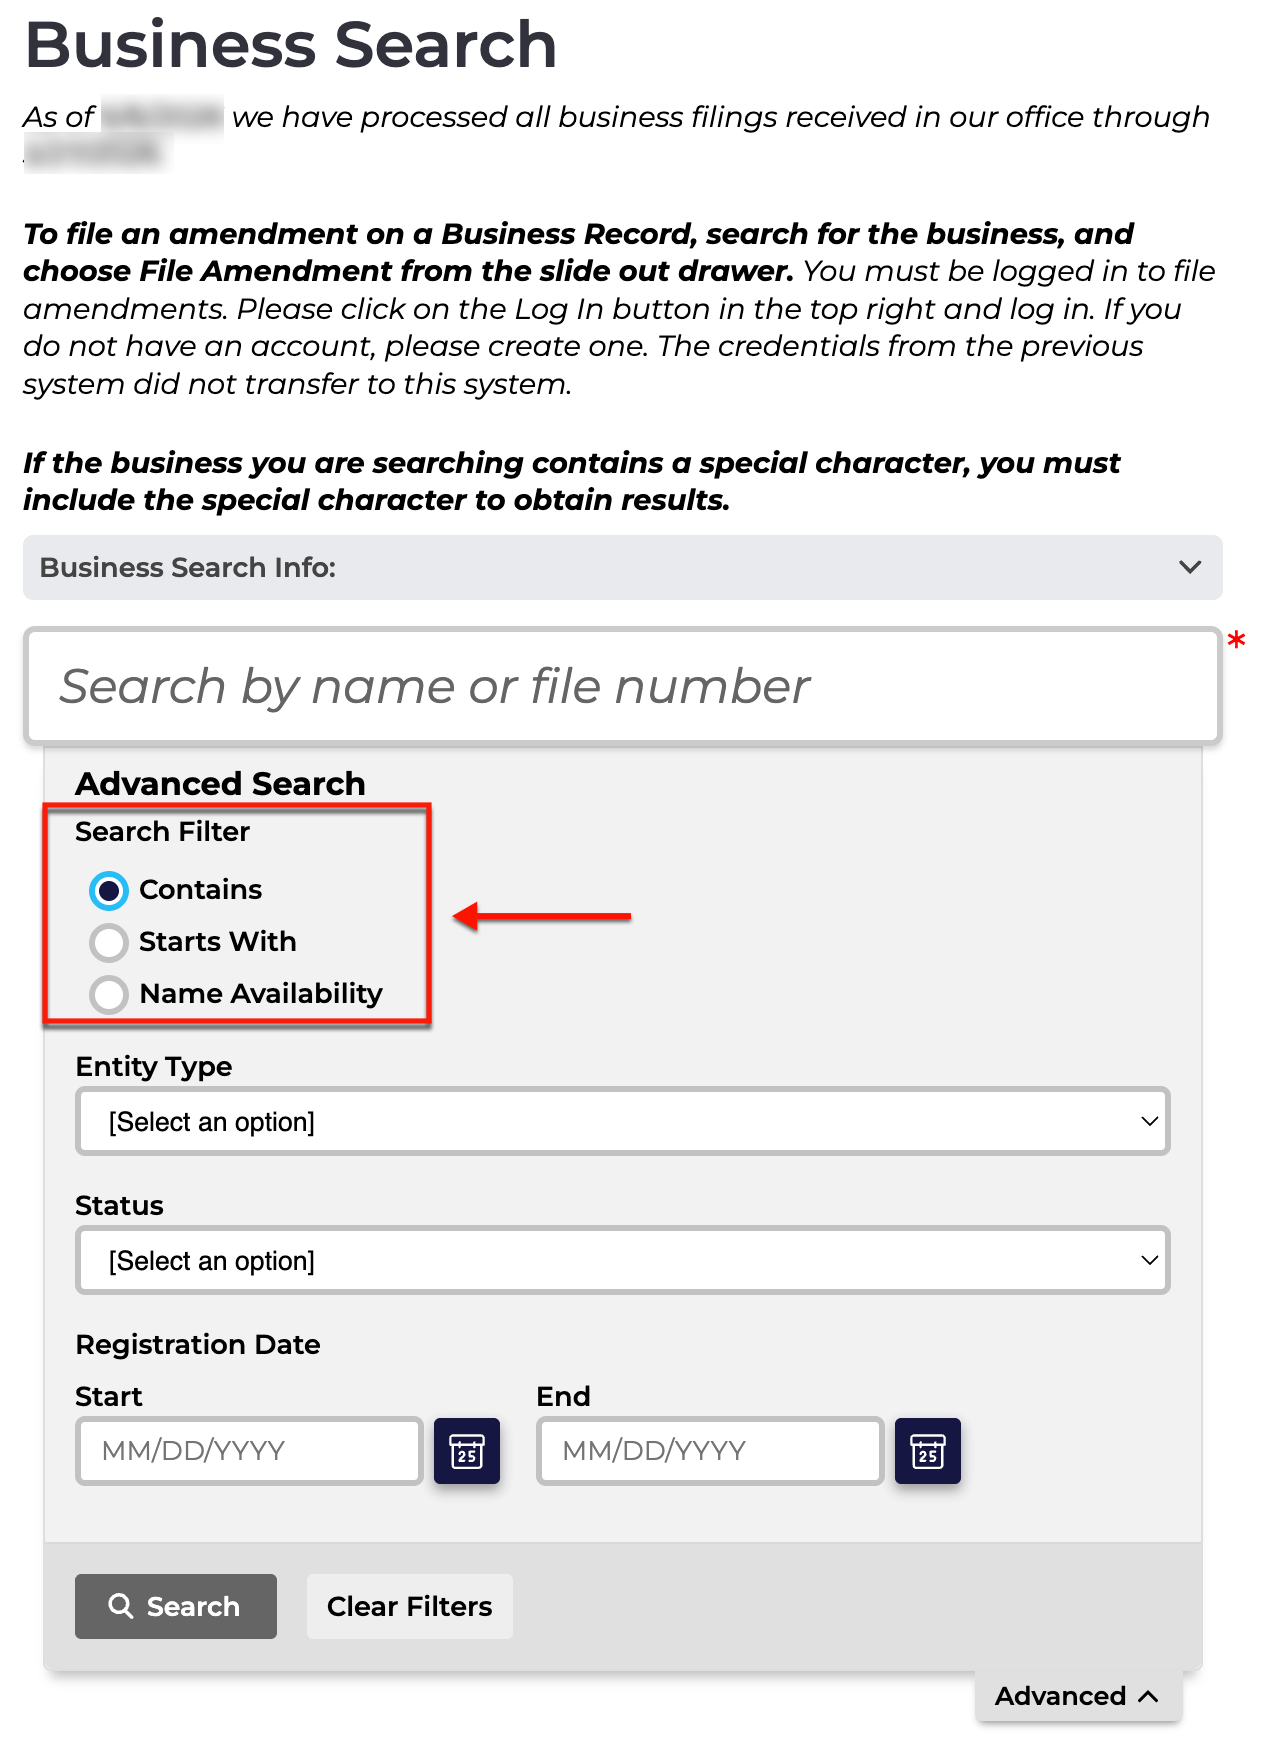Expand the Business Search Info section
This screenshot has height=1752, width=1264.
[x=623, y=567]
